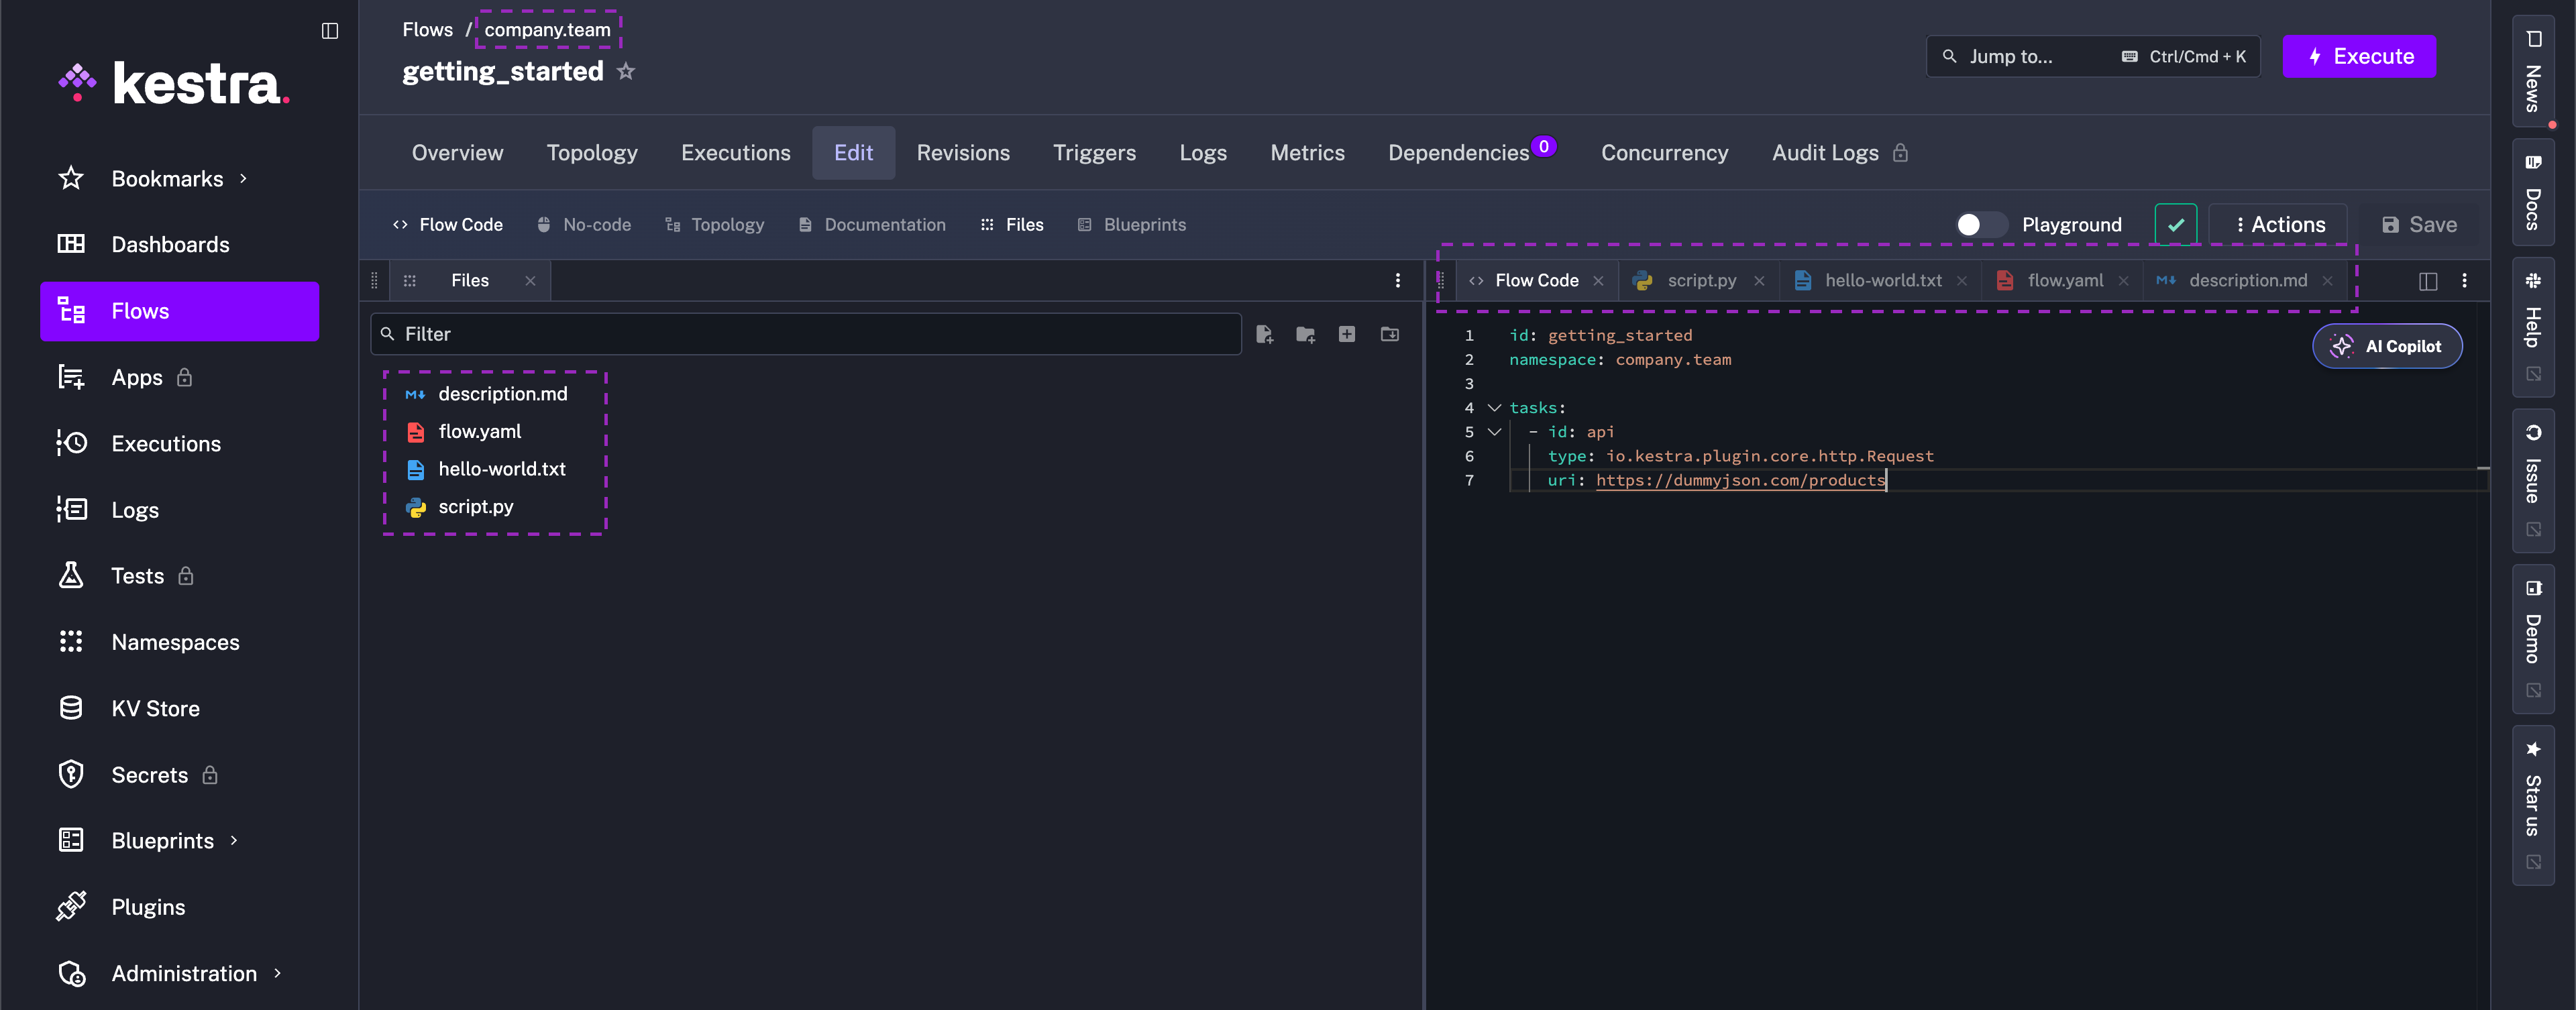The height and width of the screenshot is (1010, 2576).
Task: Open the import/export folder icon in Files toolbar
Action: click(1389, 334)
